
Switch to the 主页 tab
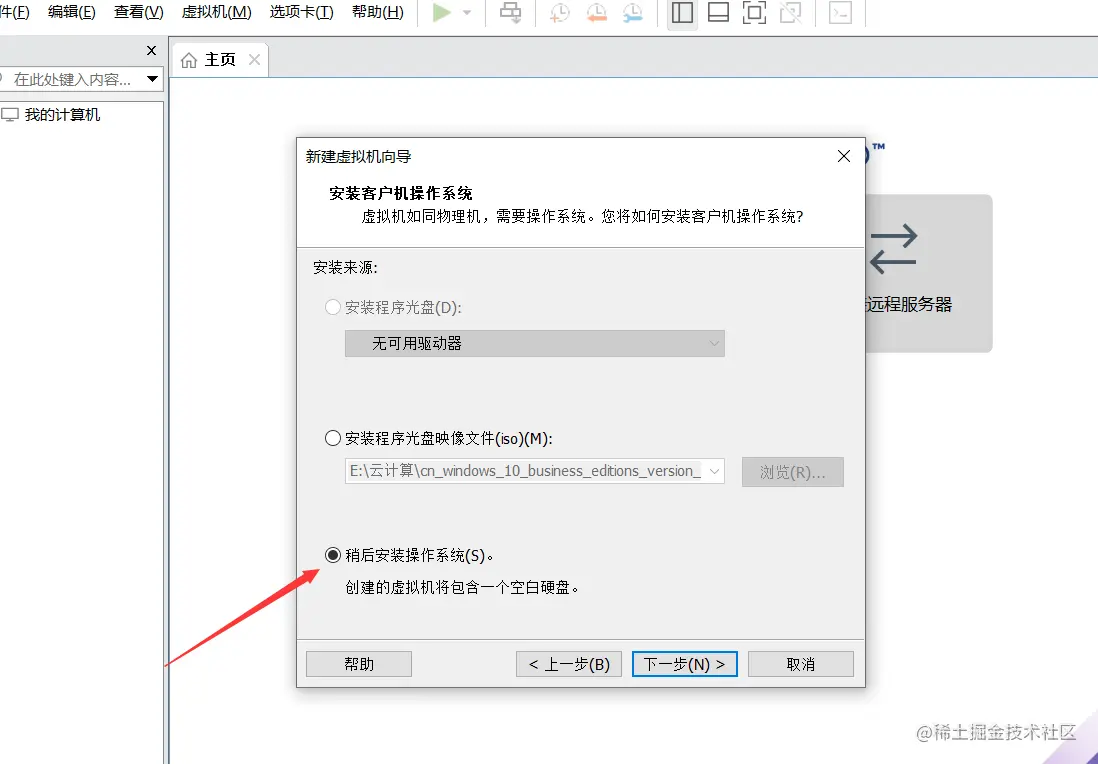tap(220, 60)
